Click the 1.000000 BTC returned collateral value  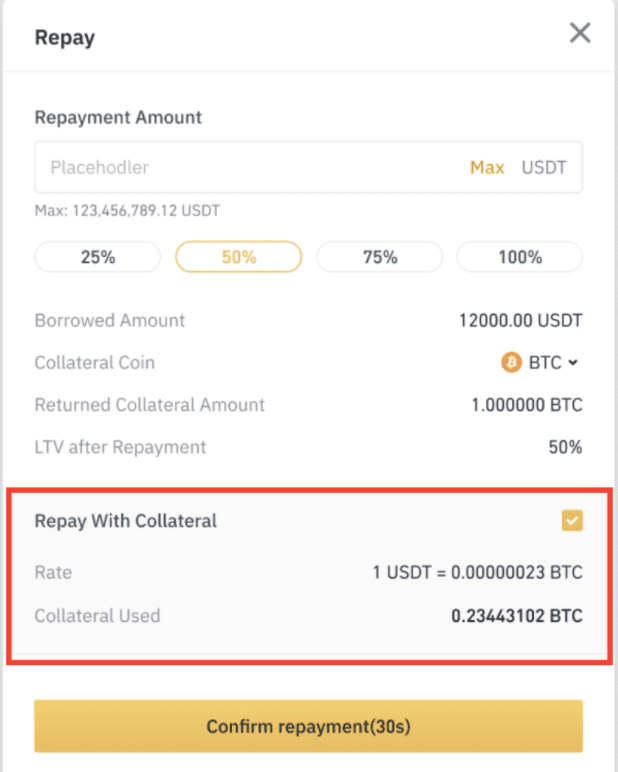coord(527,405)
